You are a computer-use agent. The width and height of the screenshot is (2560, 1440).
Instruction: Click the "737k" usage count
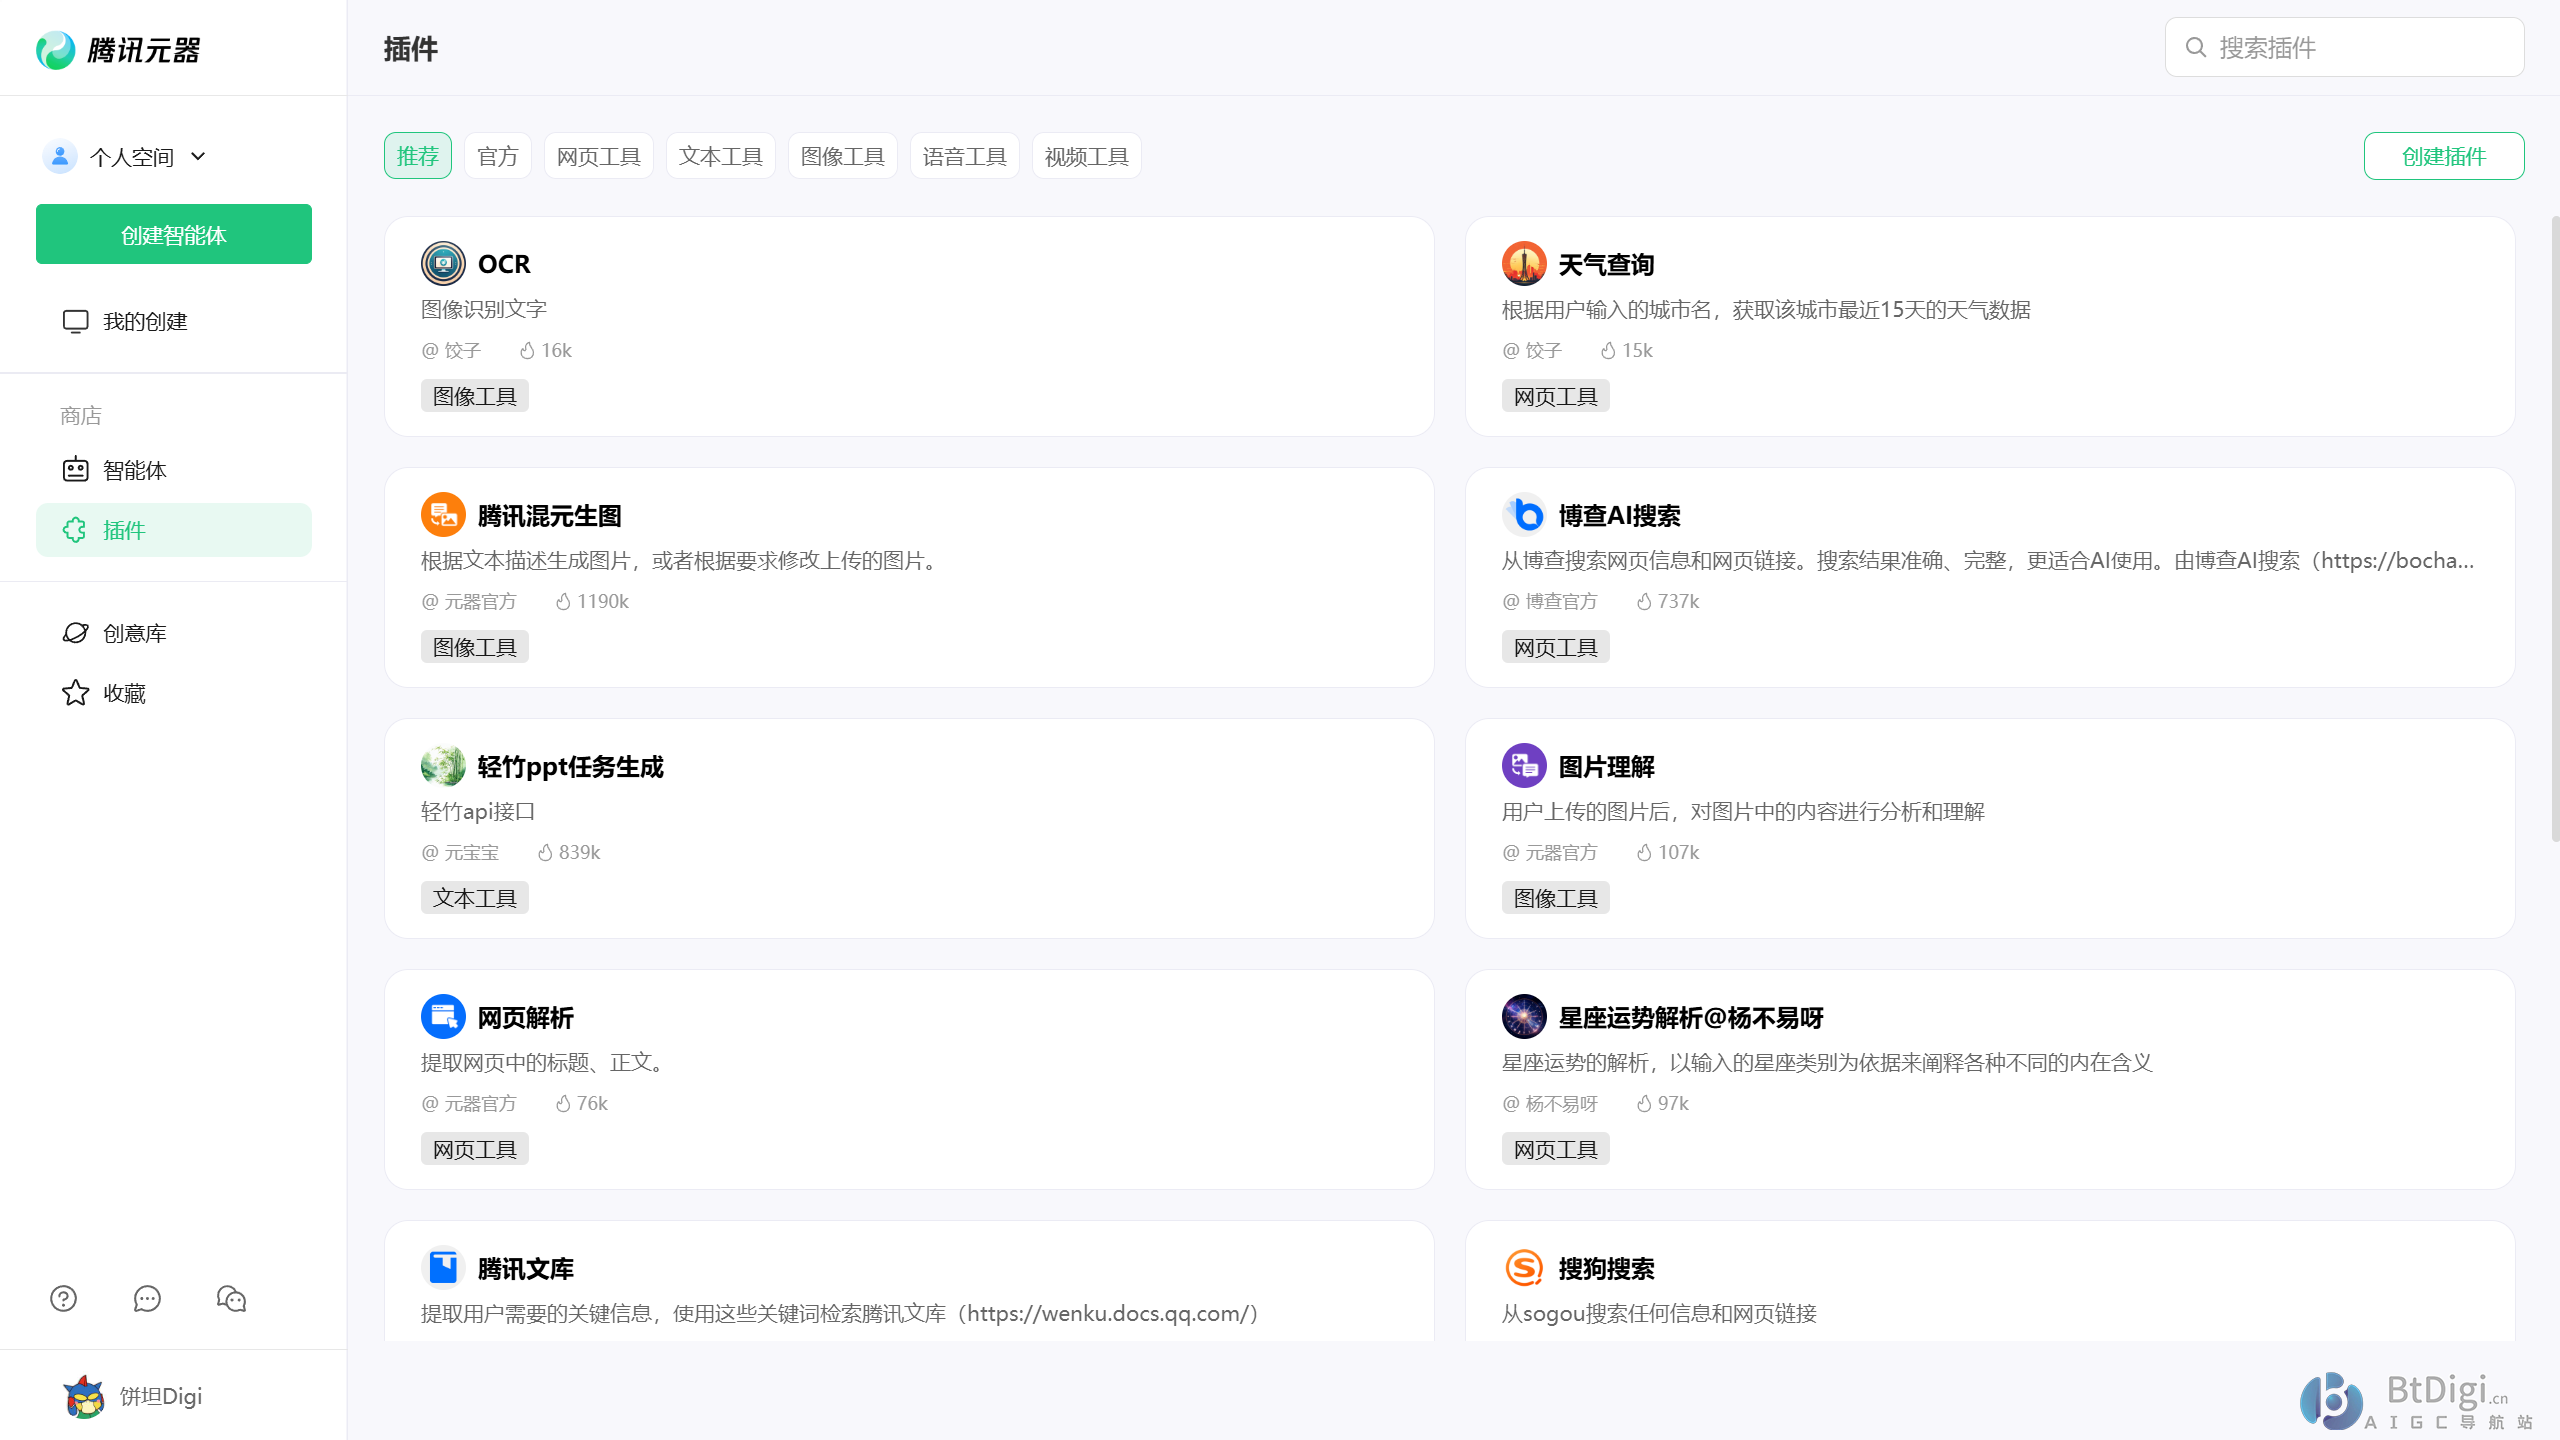pyautogui.click(x=1679, y=601)
